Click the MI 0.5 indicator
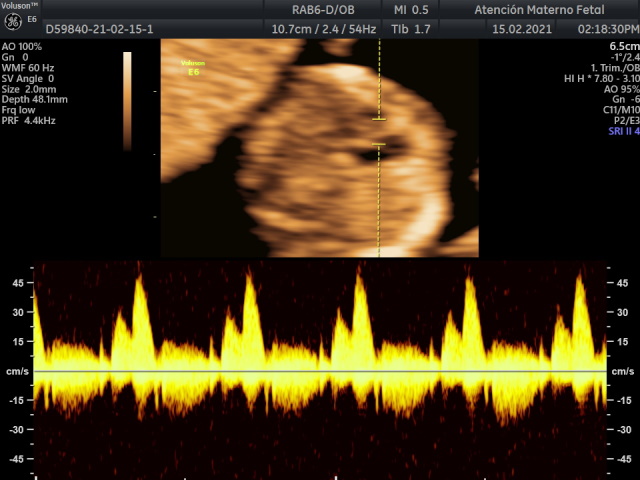Screen dimensions: 640x480 (412, 9)
